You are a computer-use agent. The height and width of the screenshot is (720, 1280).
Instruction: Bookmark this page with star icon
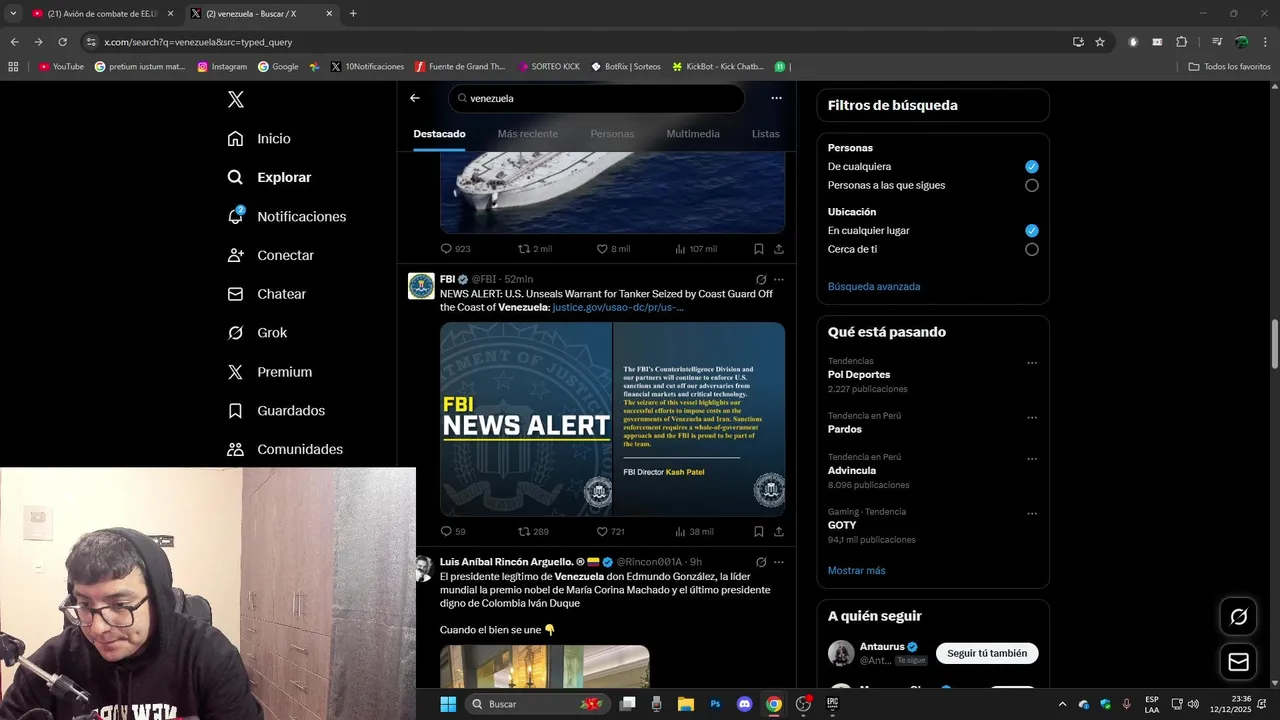tap(1100, 42)
